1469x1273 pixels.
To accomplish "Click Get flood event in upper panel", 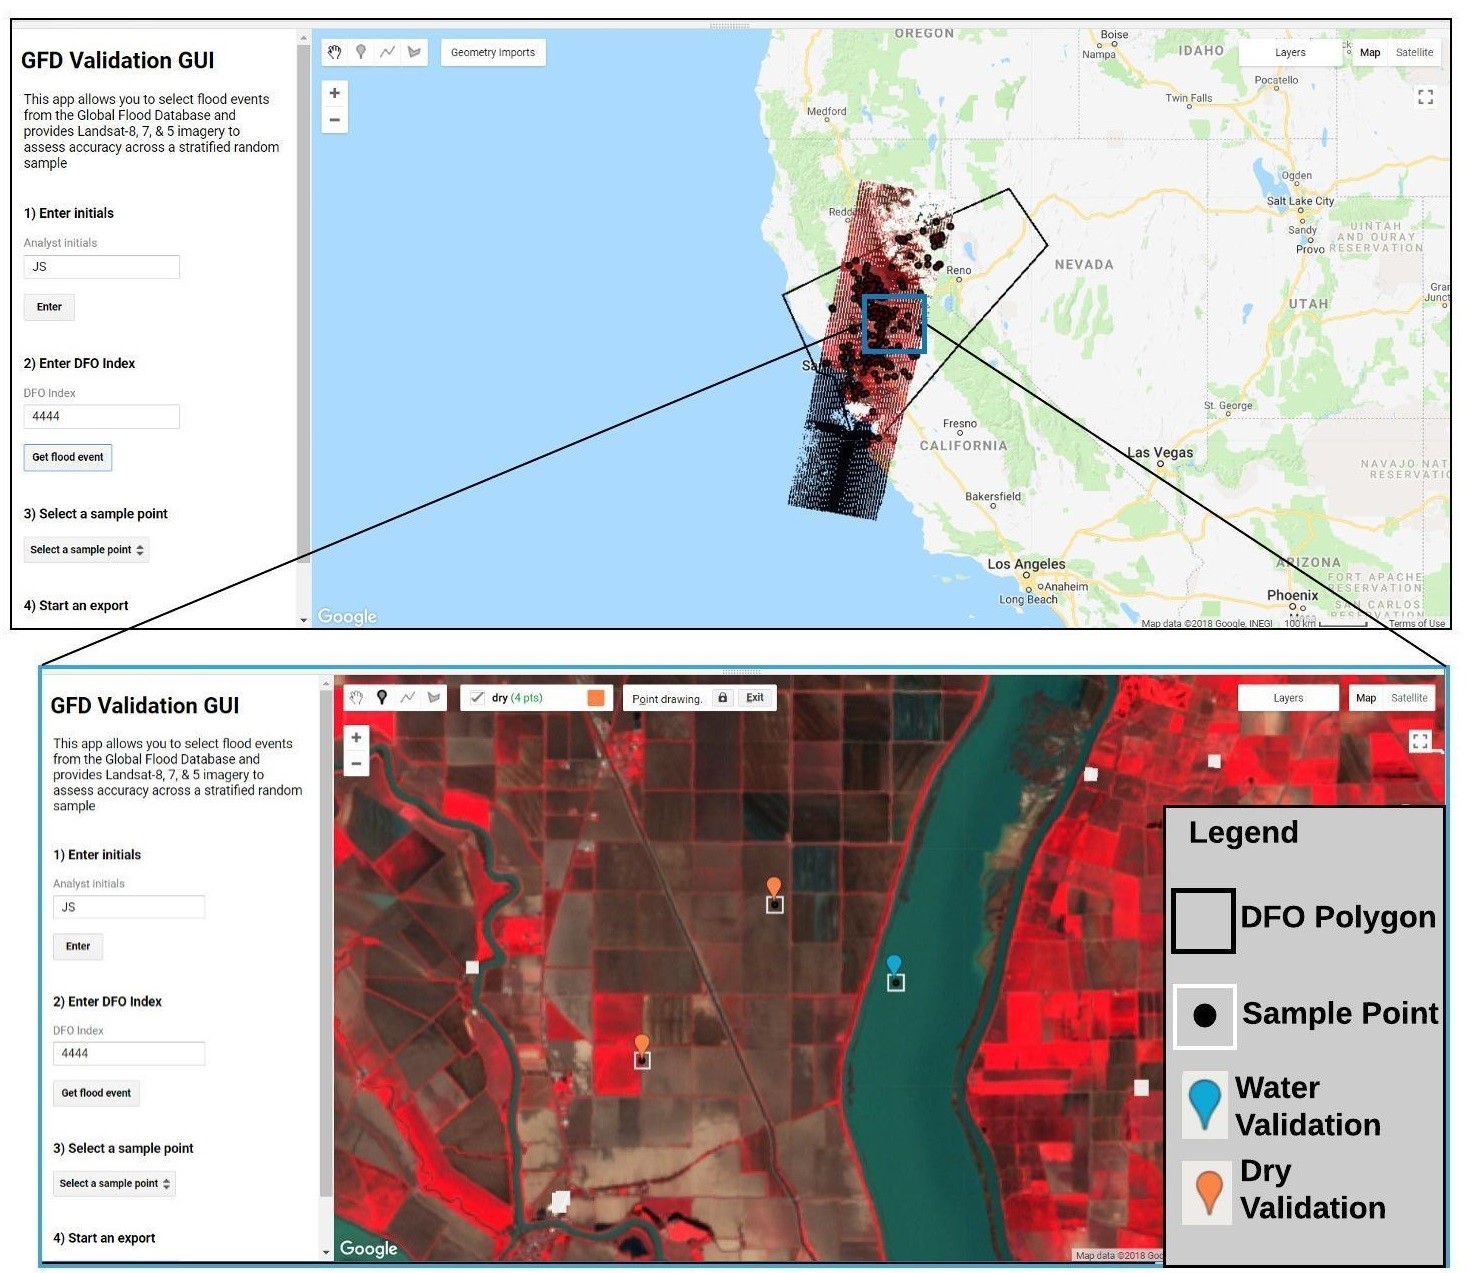I will coord(67,457).
